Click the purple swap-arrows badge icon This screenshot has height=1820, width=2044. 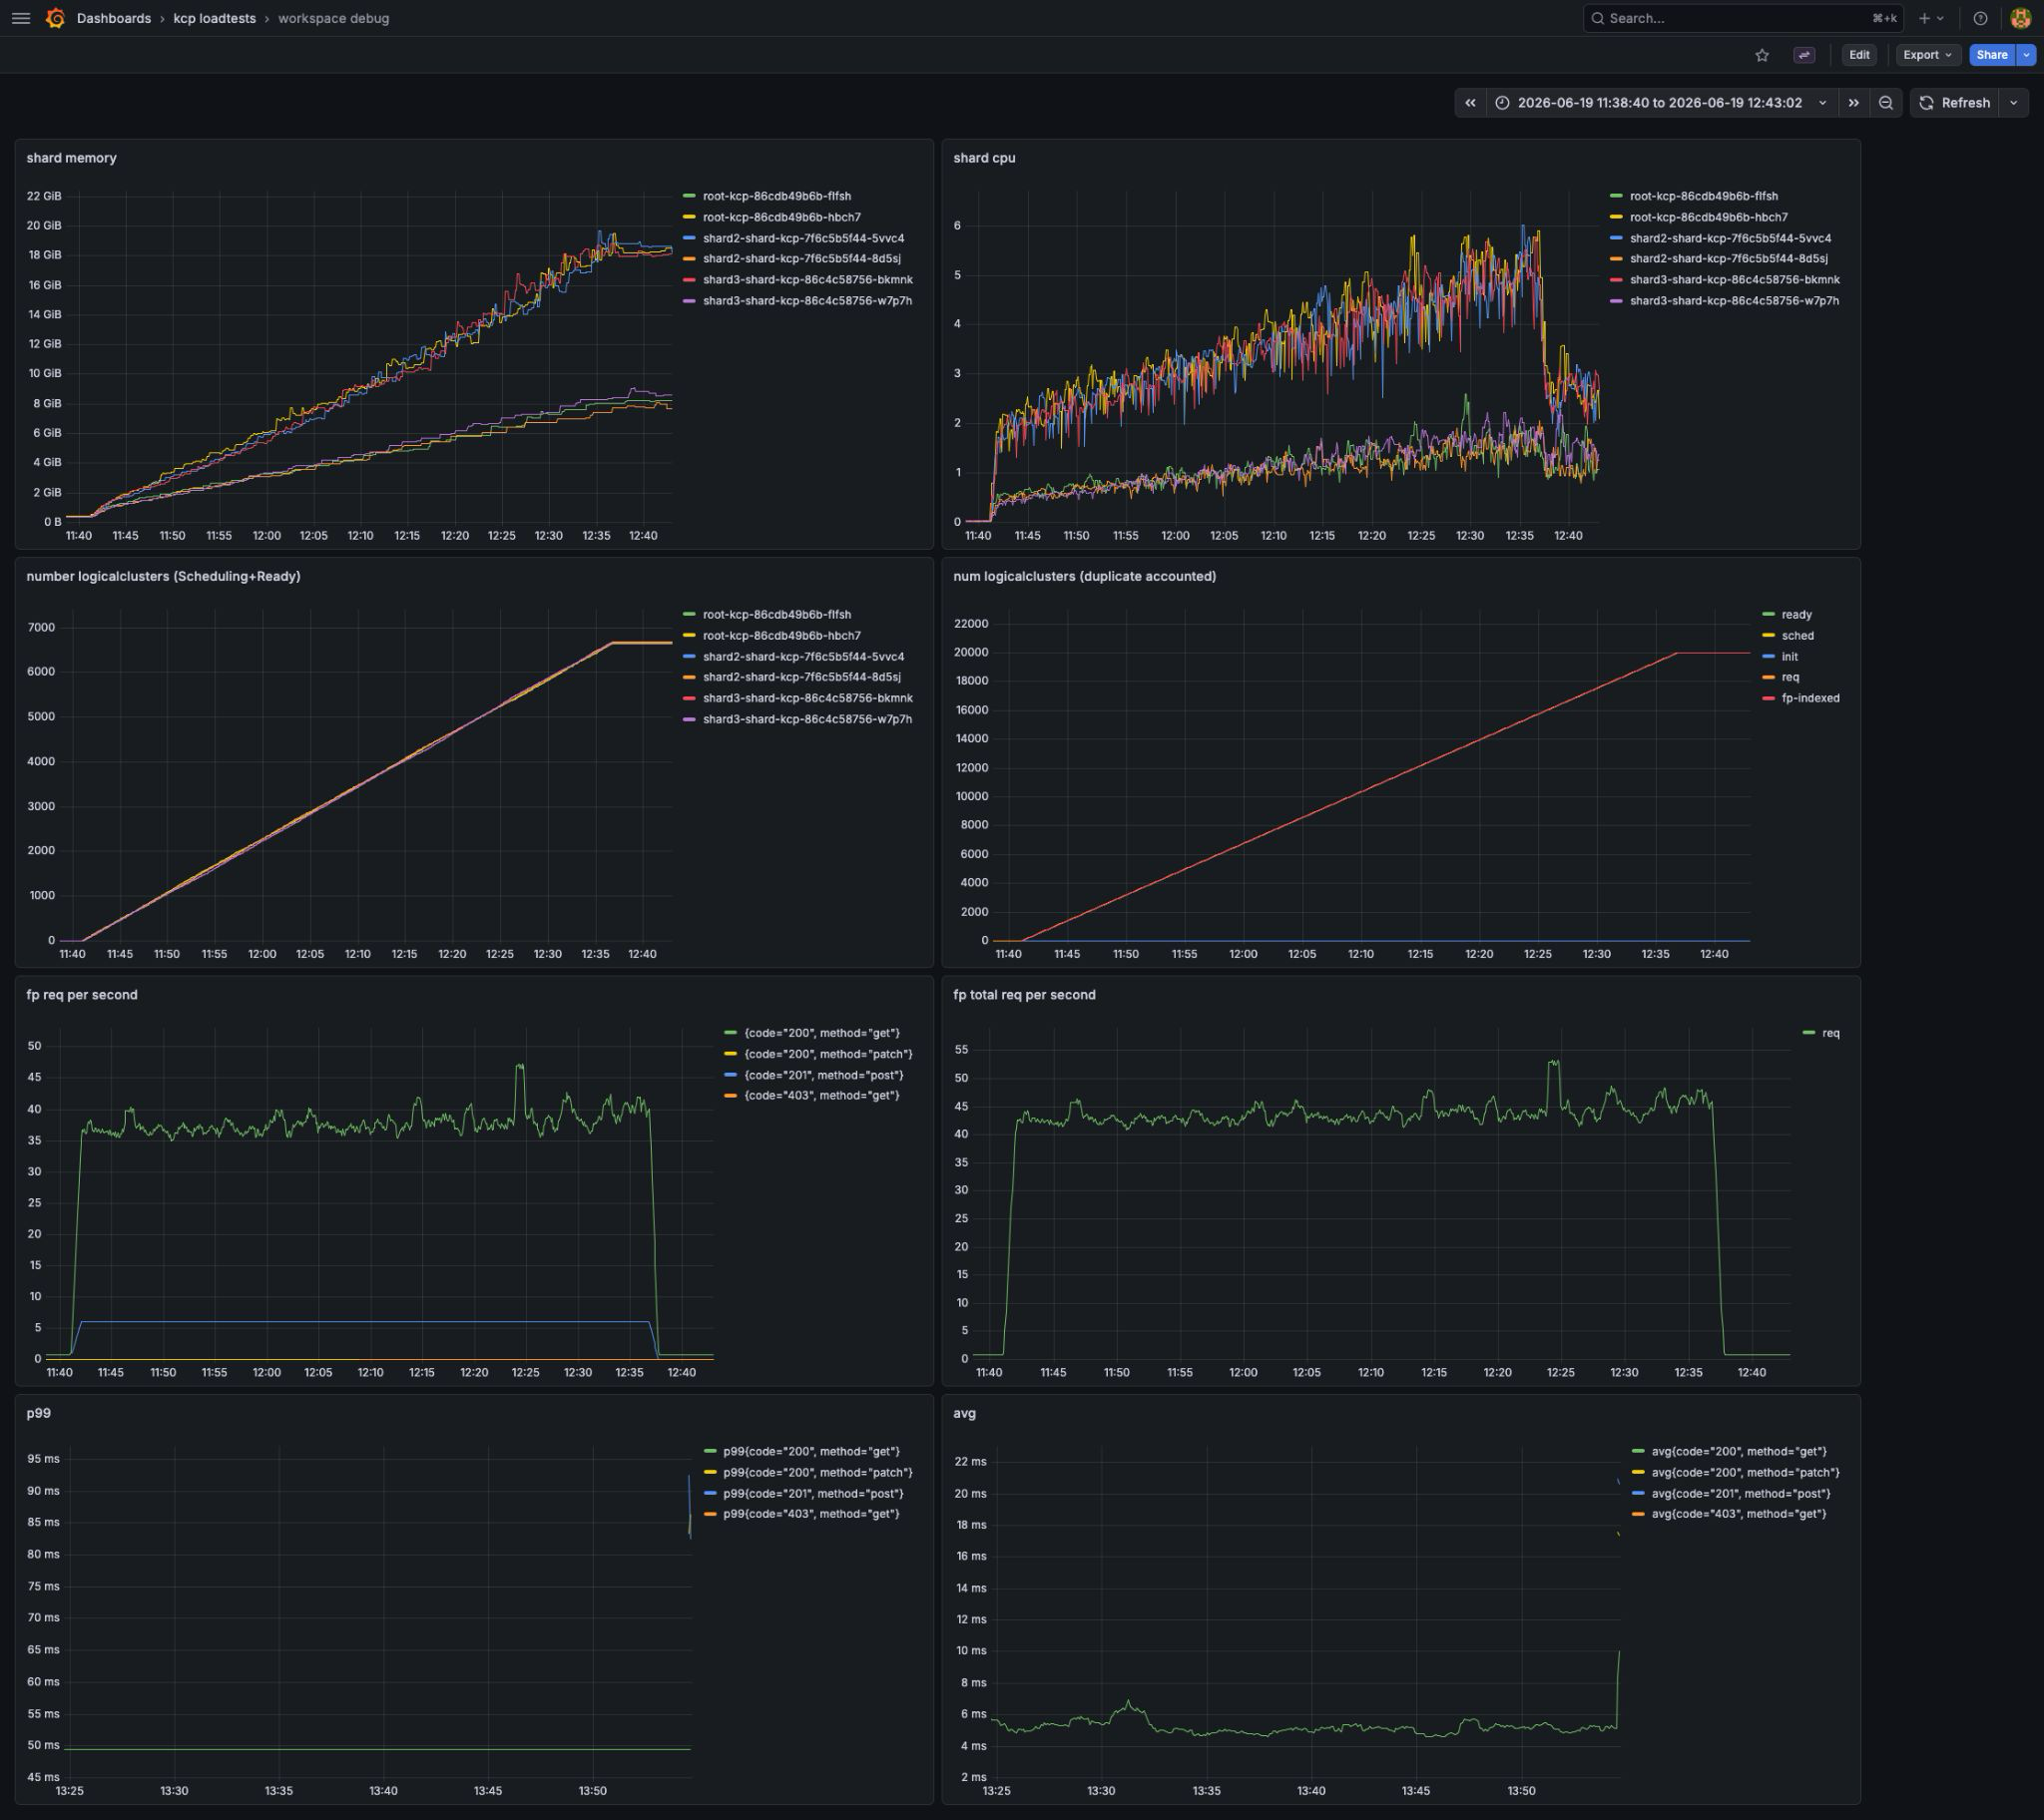pos(1804,55)
